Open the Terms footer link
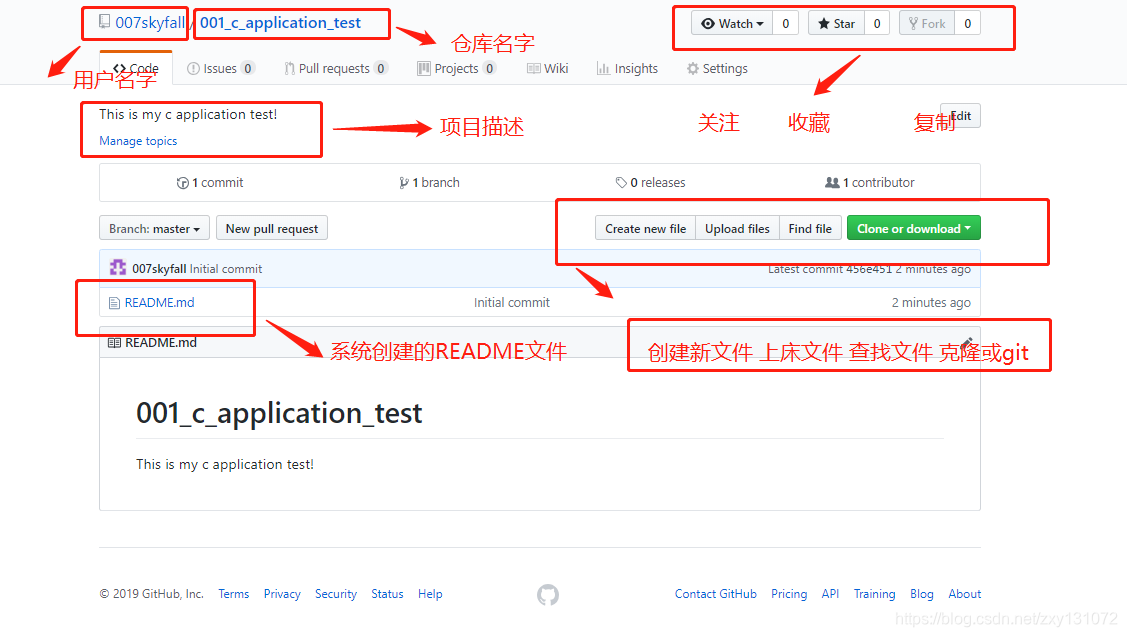 (x=234, y=594)
